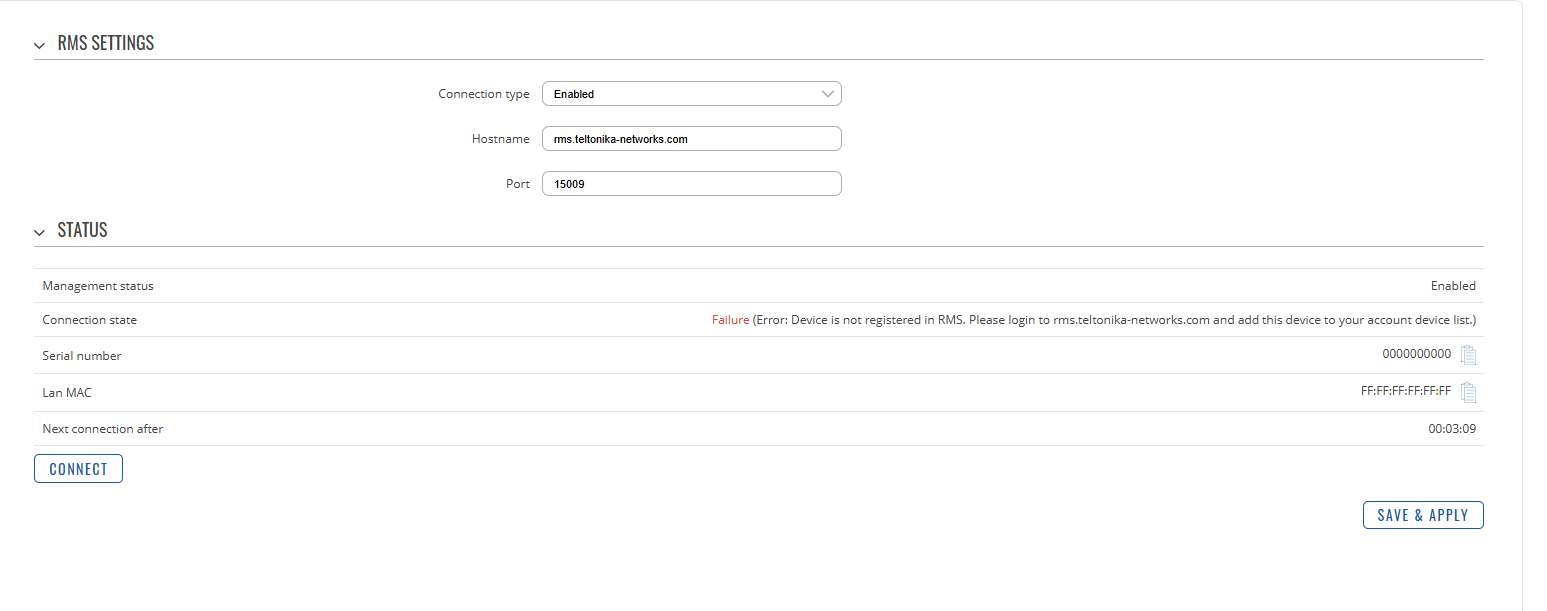Click the Connect button
The image size is (1547, 611).
[78, 469]
